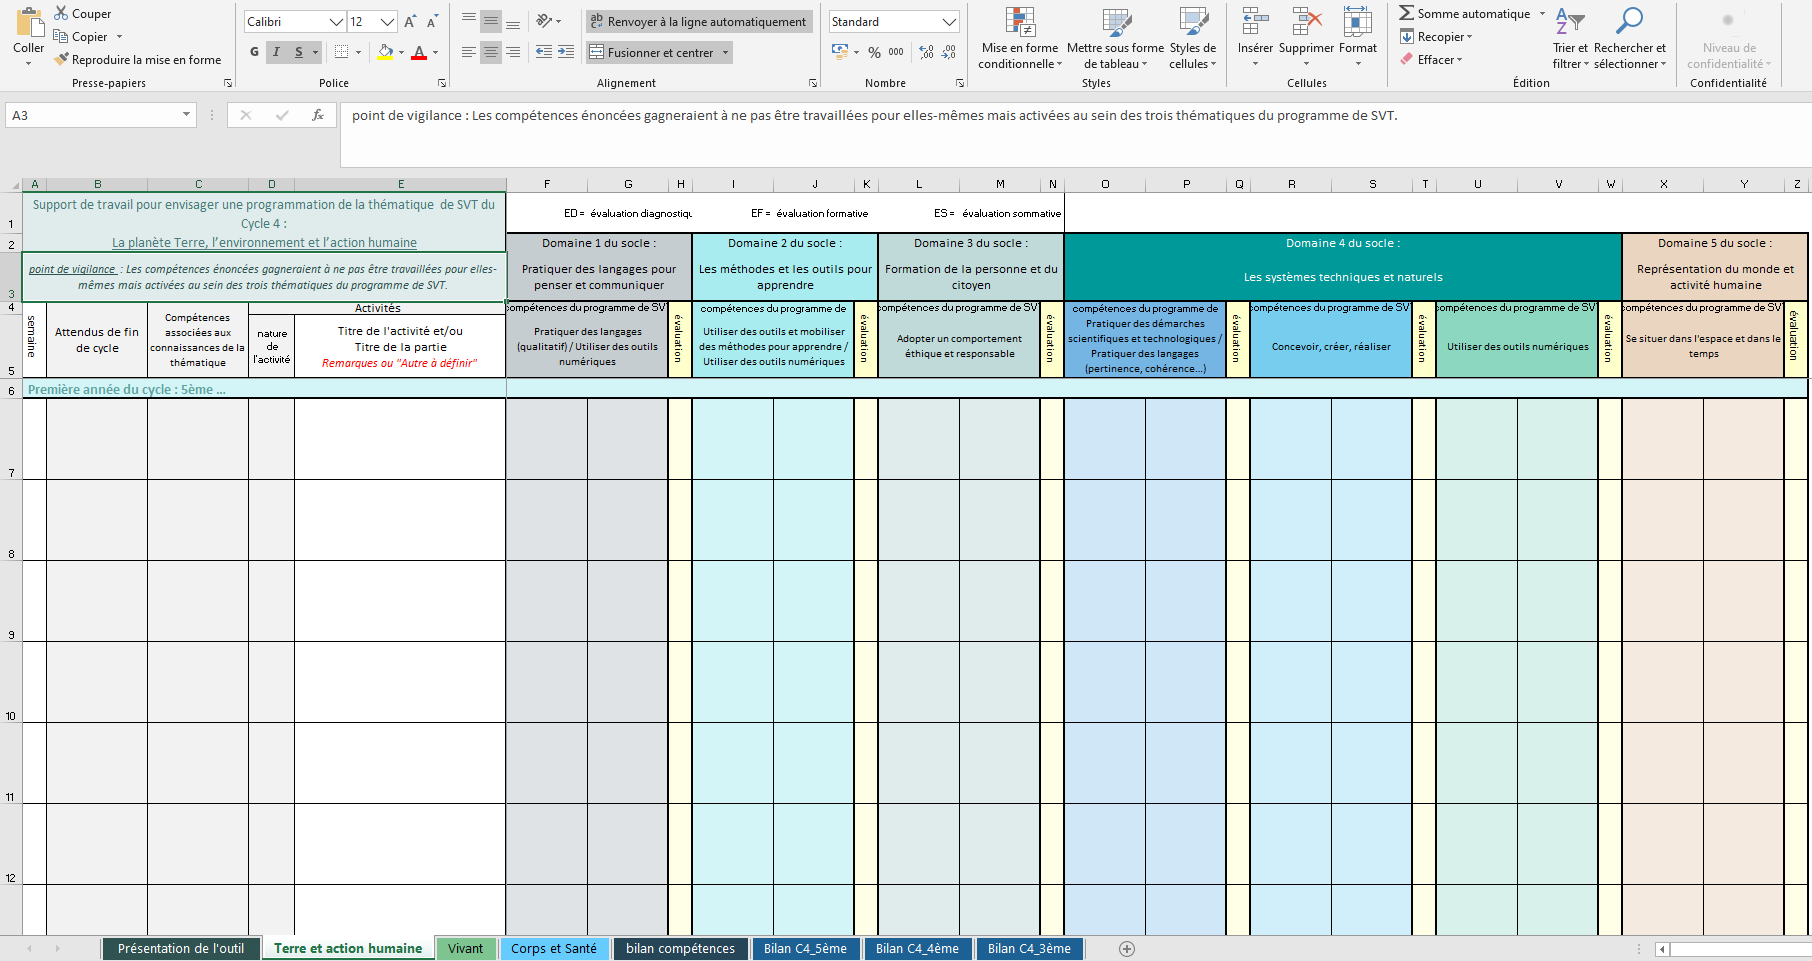Viewport: 1812px width, 961px height.
Task: Add a new sheet with the plus button
Action: [x=1127, y=949]
